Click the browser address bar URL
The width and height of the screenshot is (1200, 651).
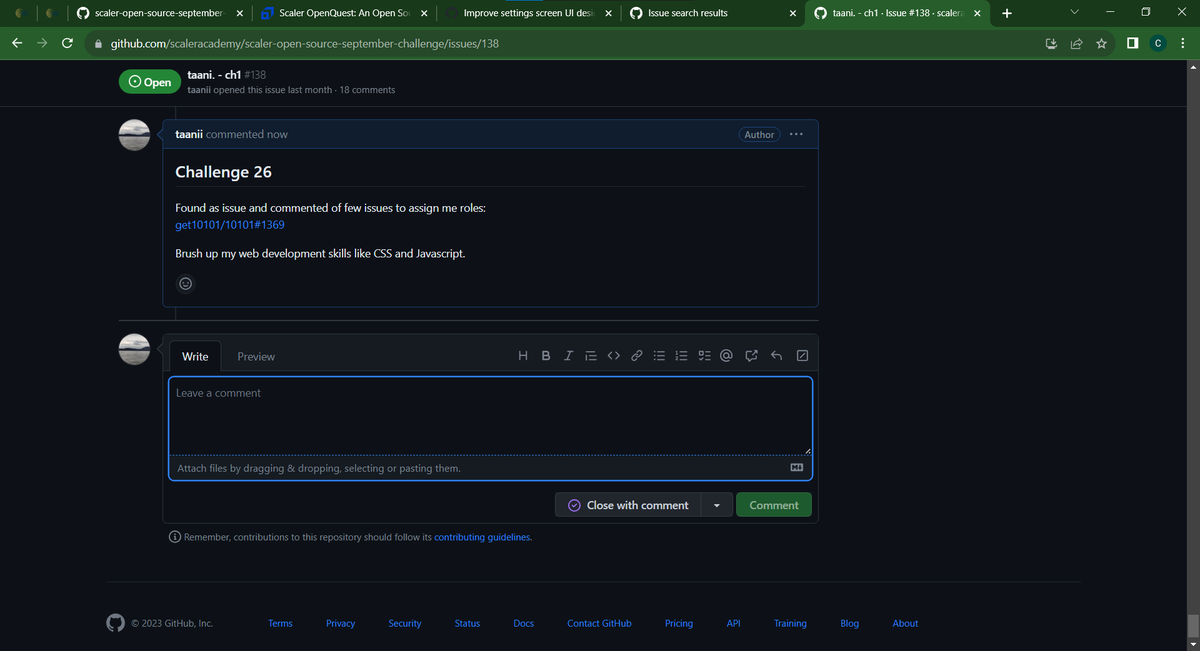click(x=304, y=44)
